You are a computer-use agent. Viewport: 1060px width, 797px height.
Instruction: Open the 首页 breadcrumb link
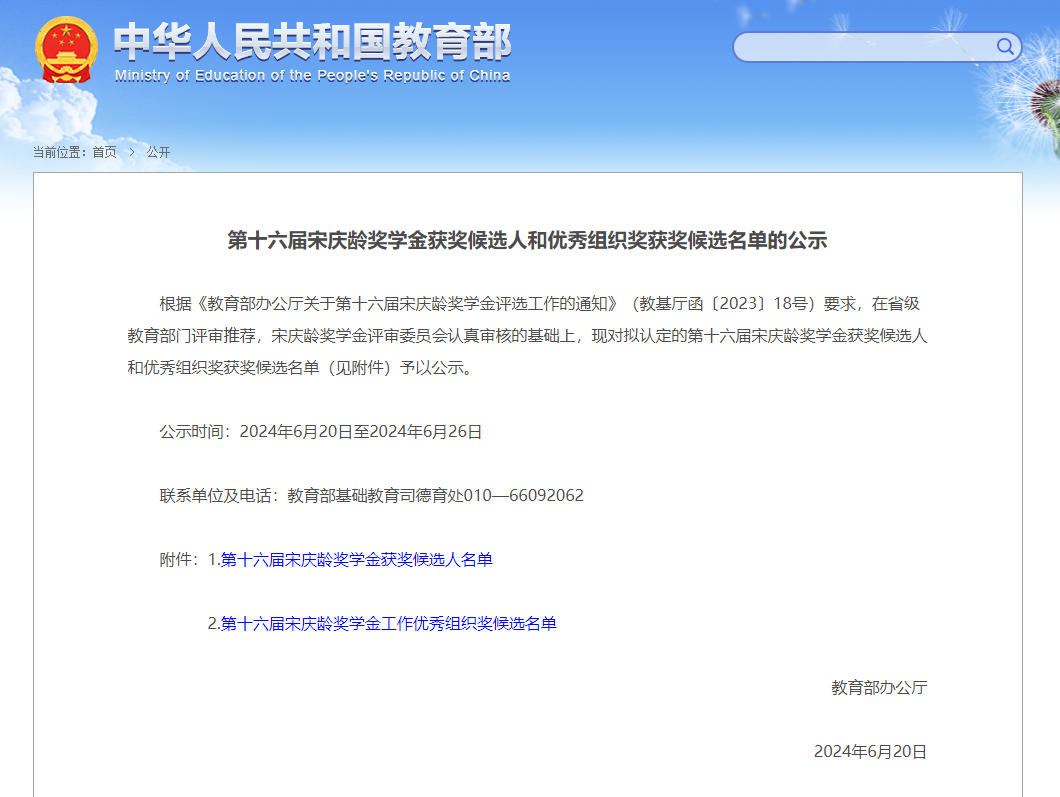(x=104, y=152)
